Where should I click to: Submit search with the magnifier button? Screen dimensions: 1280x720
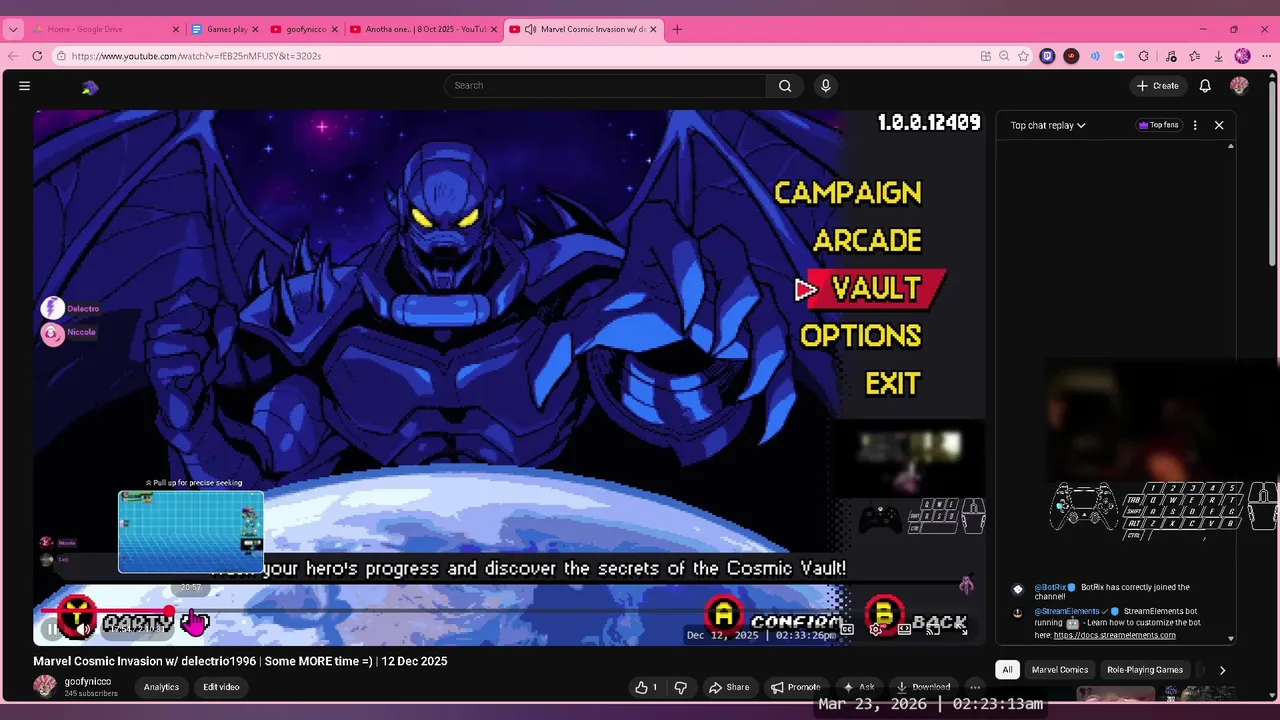point(785,86)
